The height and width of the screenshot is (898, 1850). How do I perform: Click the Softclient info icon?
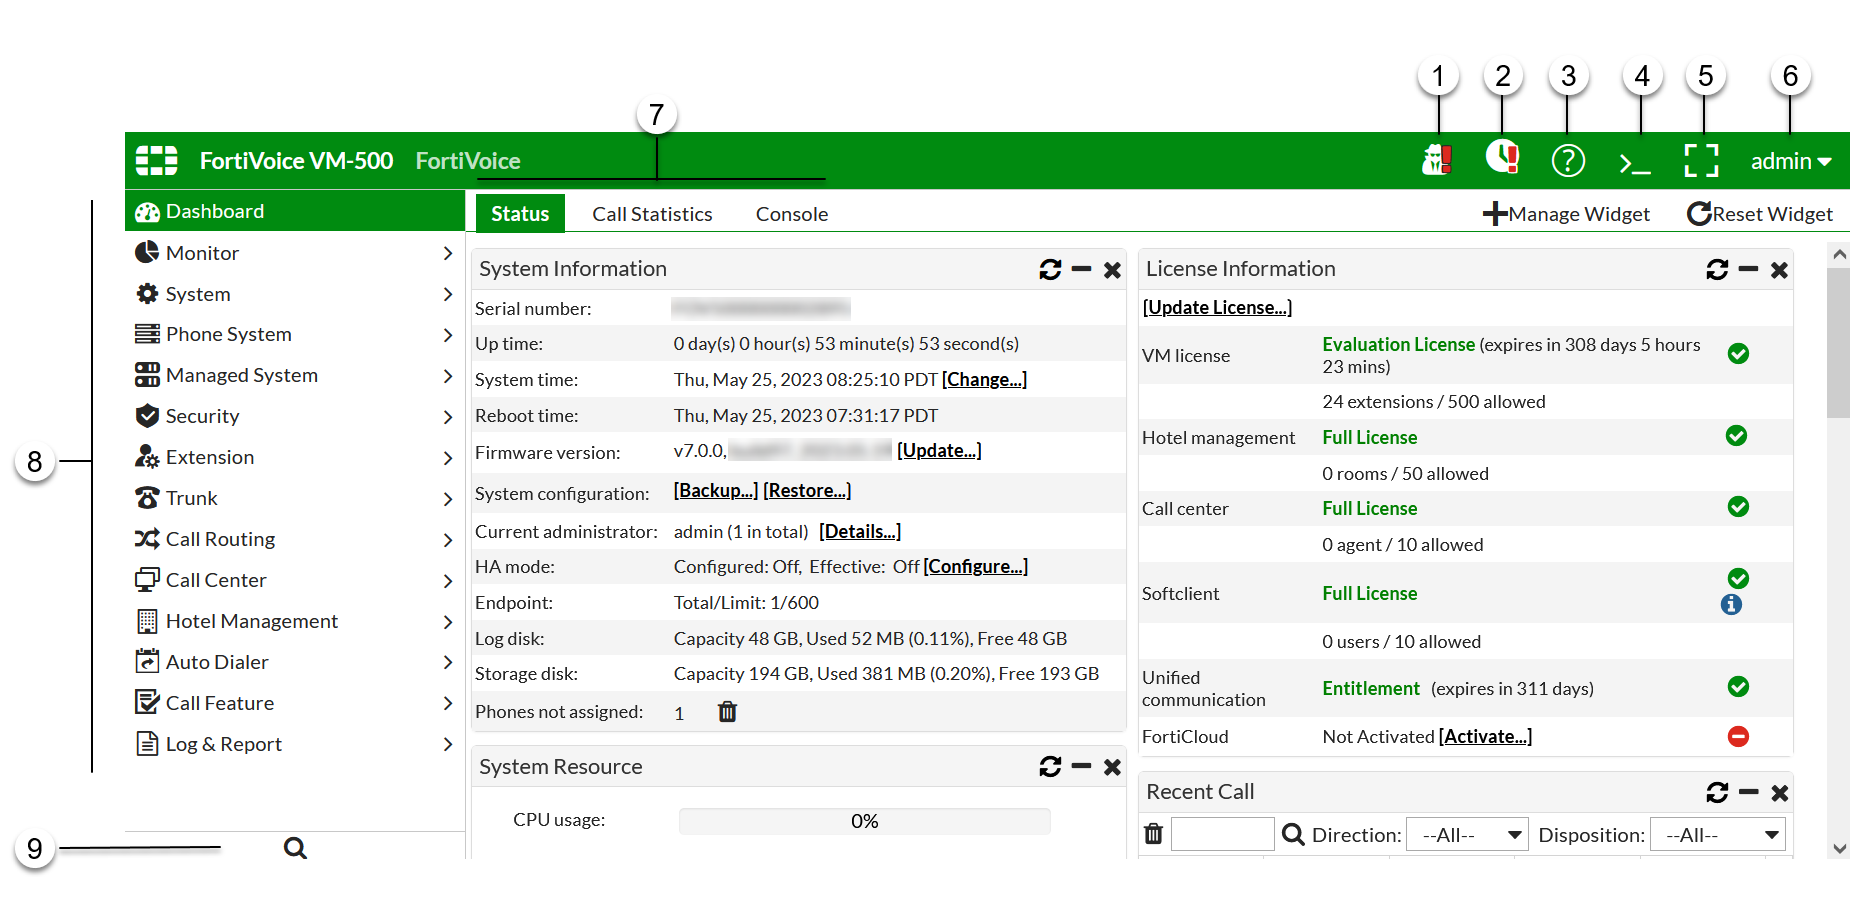[x=1731, y=605]
